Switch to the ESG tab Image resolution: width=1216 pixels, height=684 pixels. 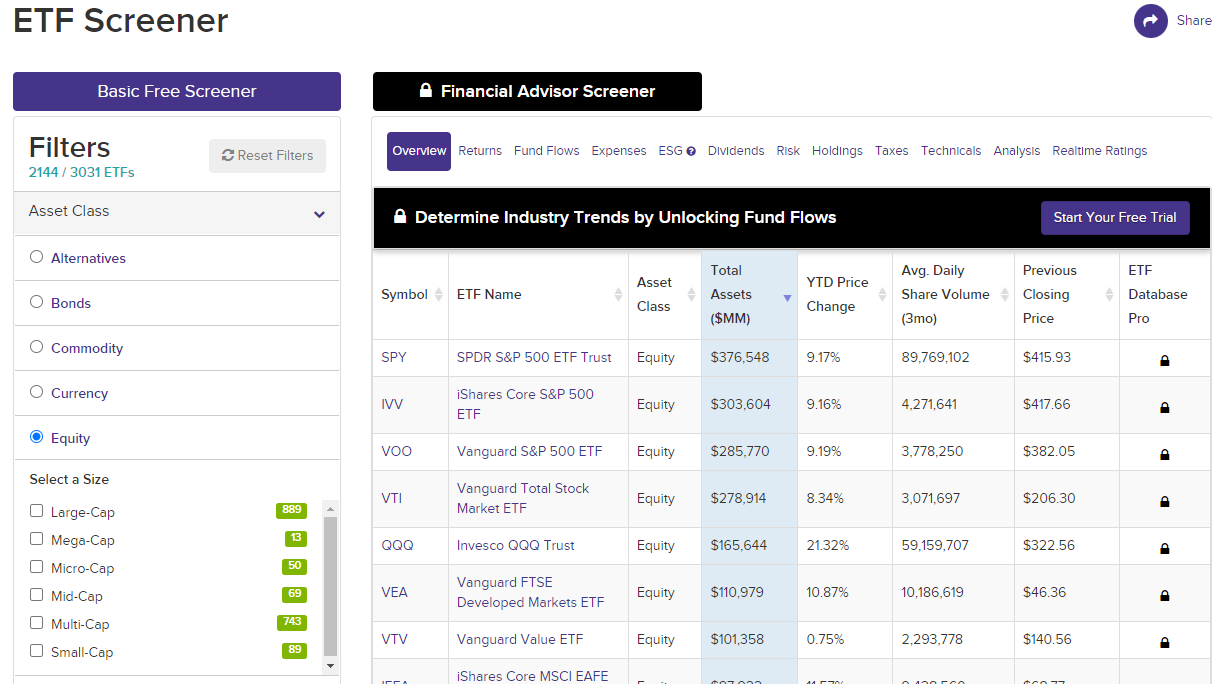pyautogui.click(x=670, y=151)
